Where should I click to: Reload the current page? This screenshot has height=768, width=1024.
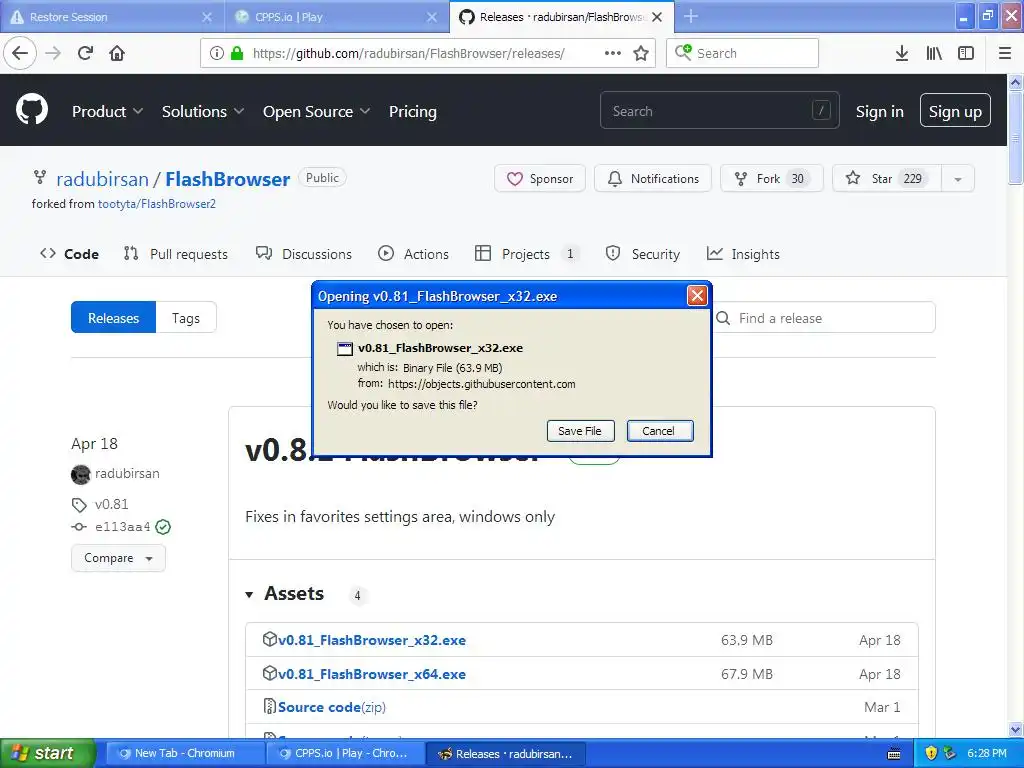pos(85,53)
